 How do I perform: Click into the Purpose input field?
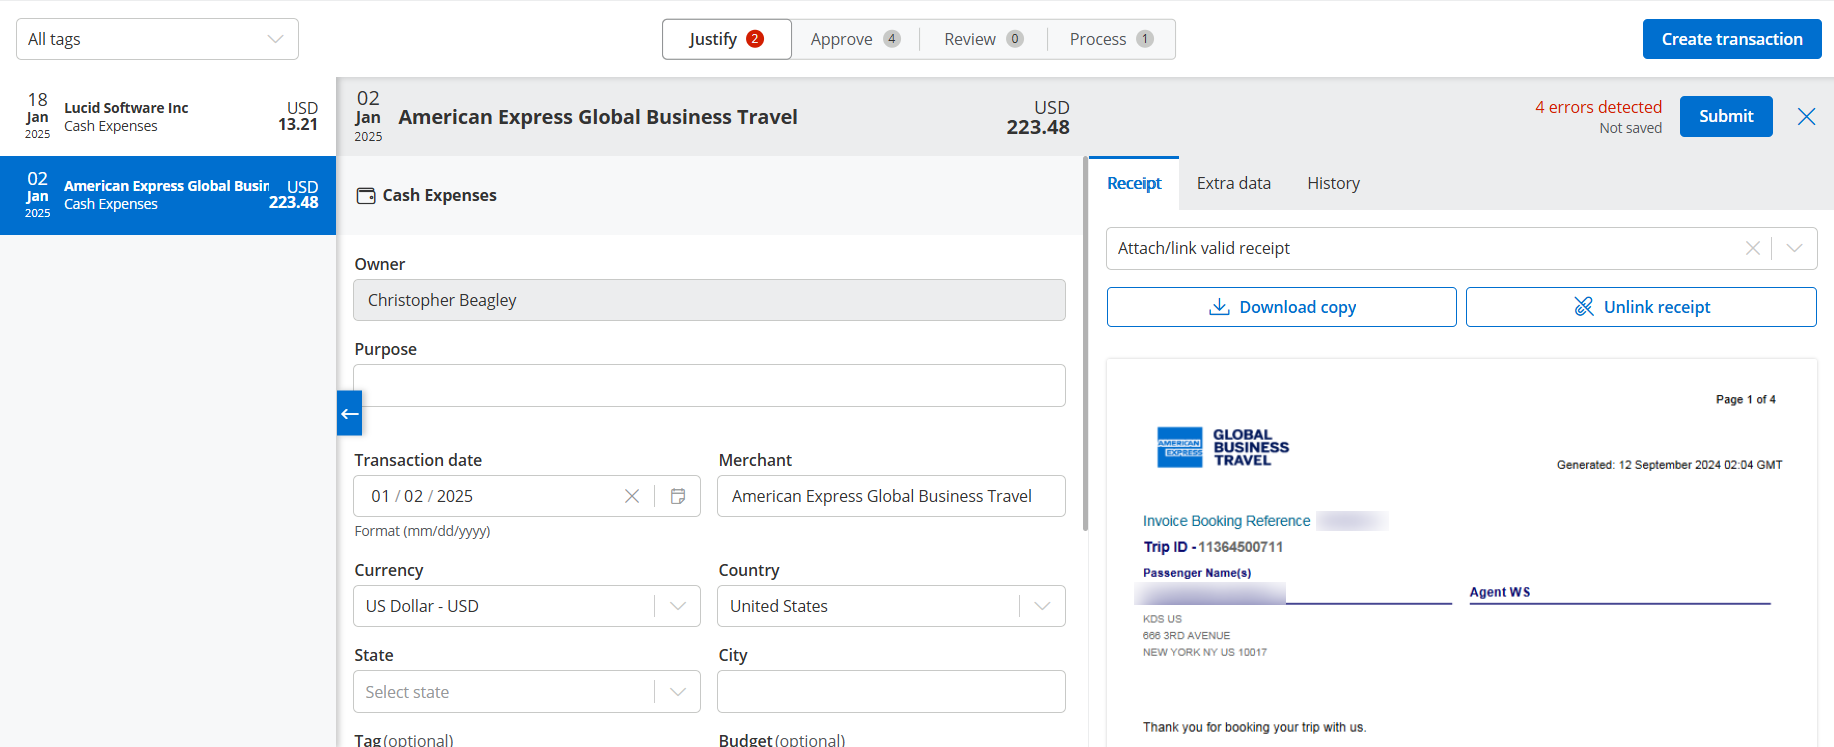[x=709, y=385]
